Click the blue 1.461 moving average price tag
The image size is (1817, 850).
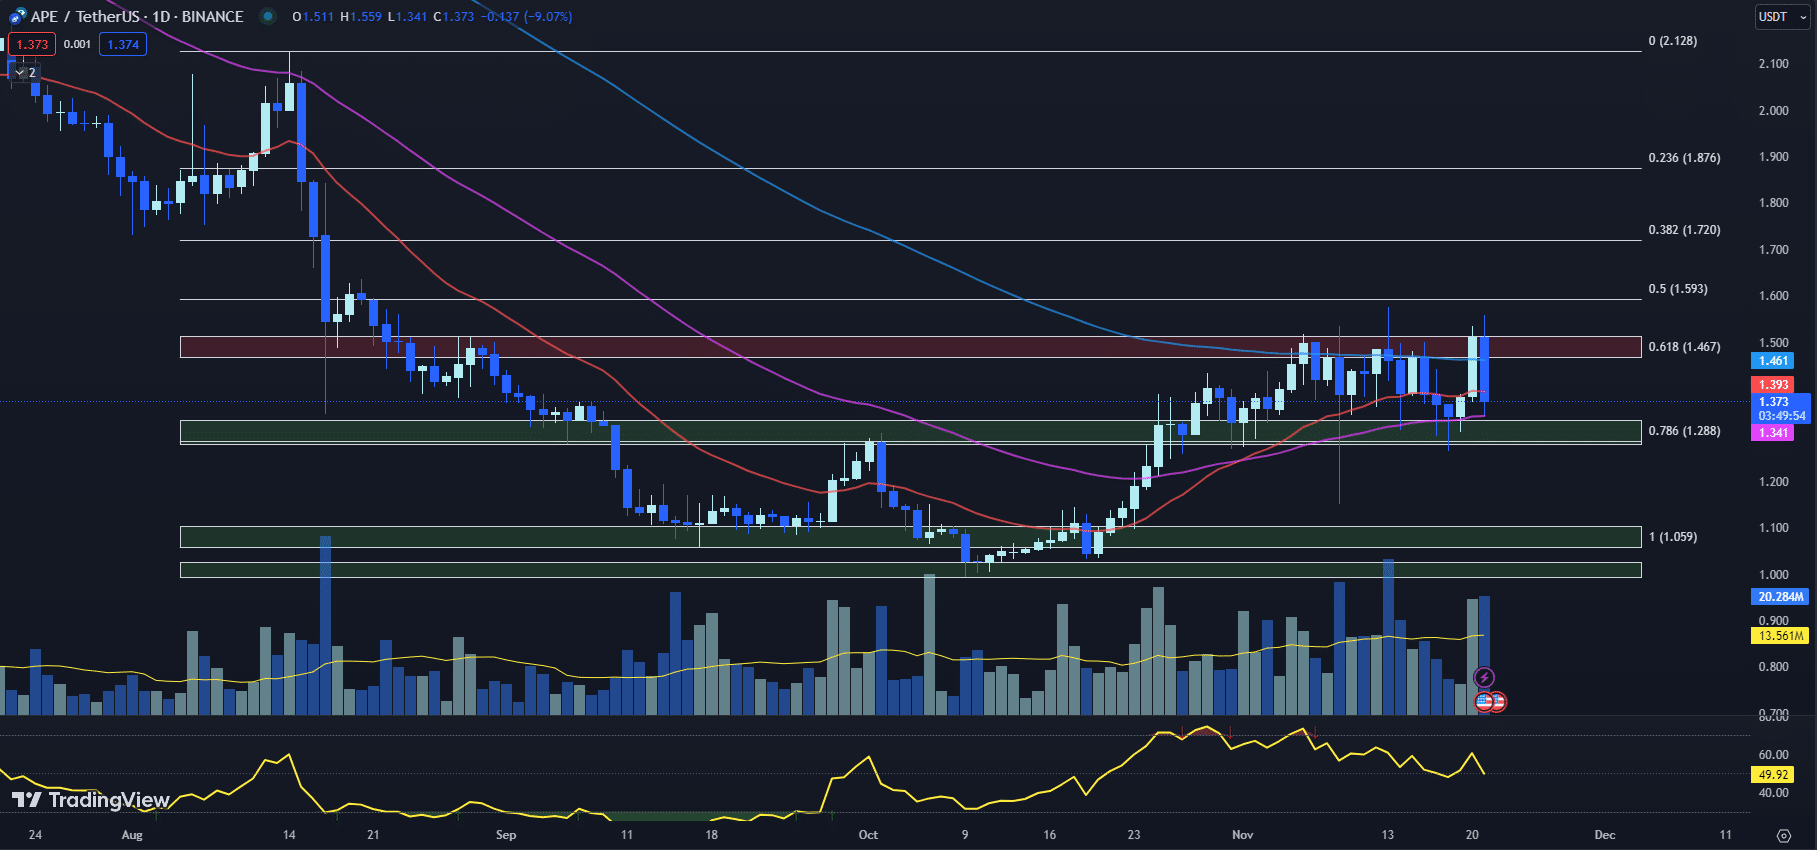tap(1773, 361)
